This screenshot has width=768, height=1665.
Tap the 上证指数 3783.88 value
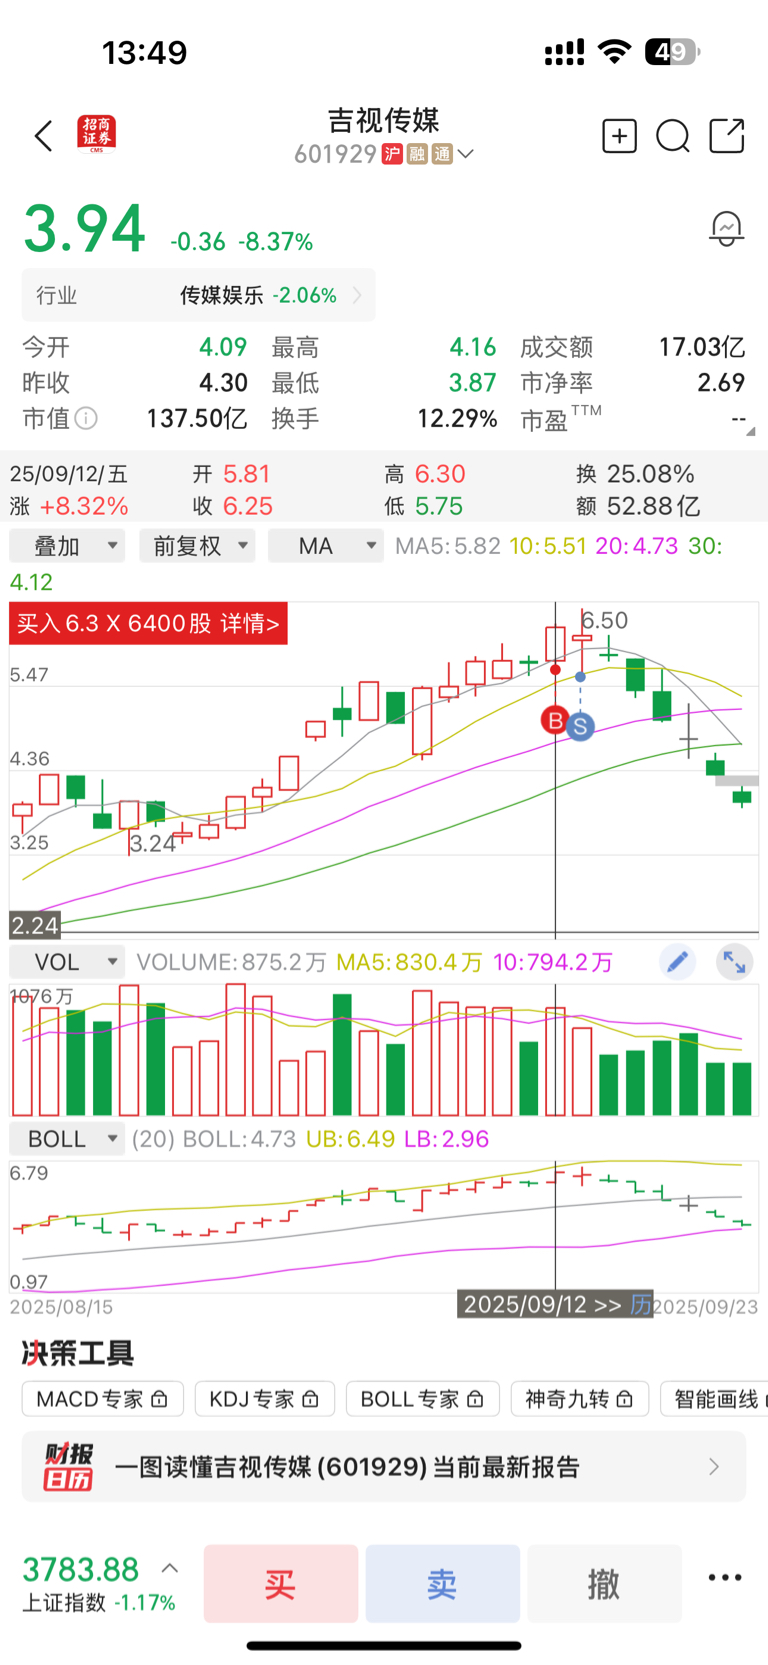(x=81, y=1569)
